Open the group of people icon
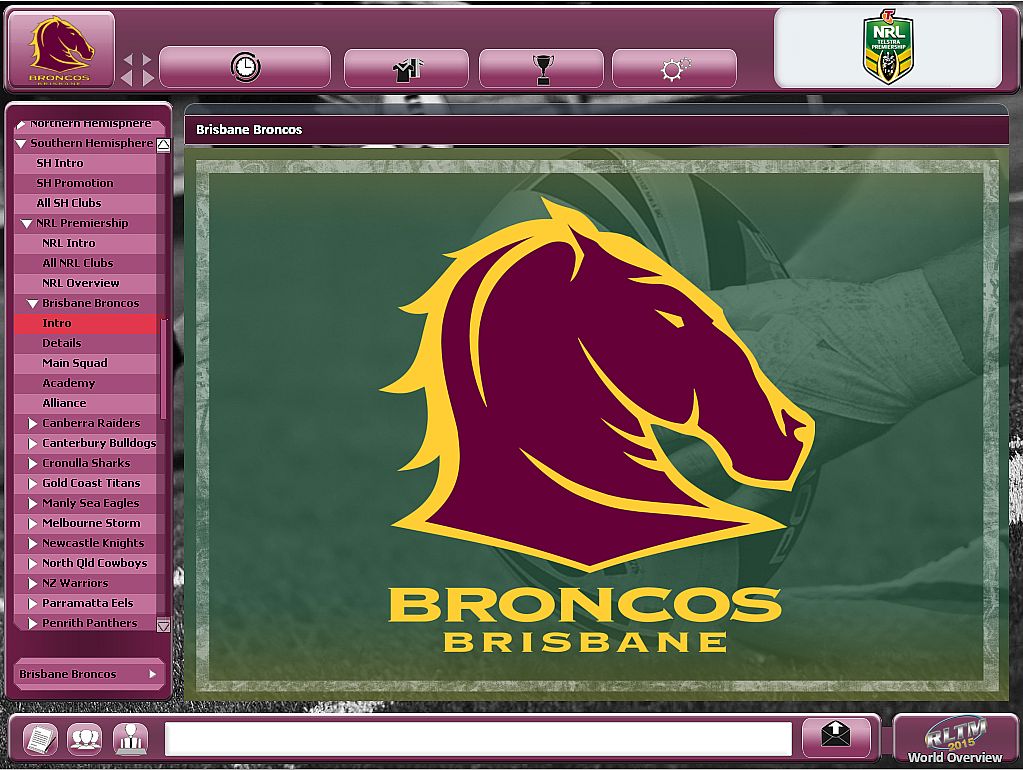This screenshot has height=770, width=1023. point(85,739)
